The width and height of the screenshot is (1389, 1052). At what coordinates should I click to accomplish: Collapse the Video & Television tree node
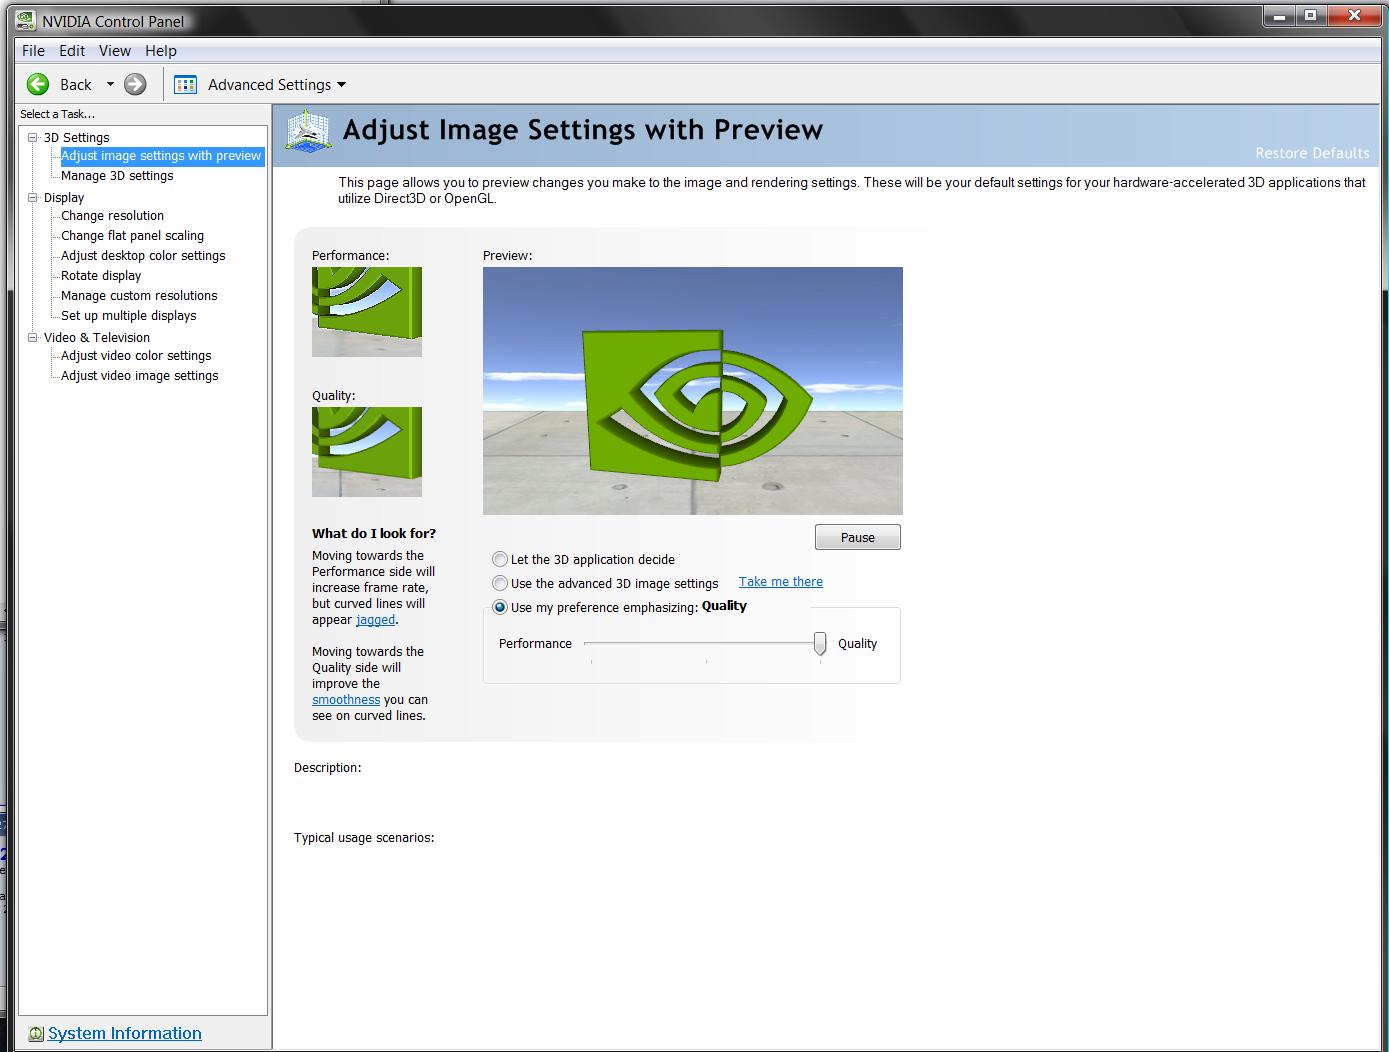click(x=33, y=337)
